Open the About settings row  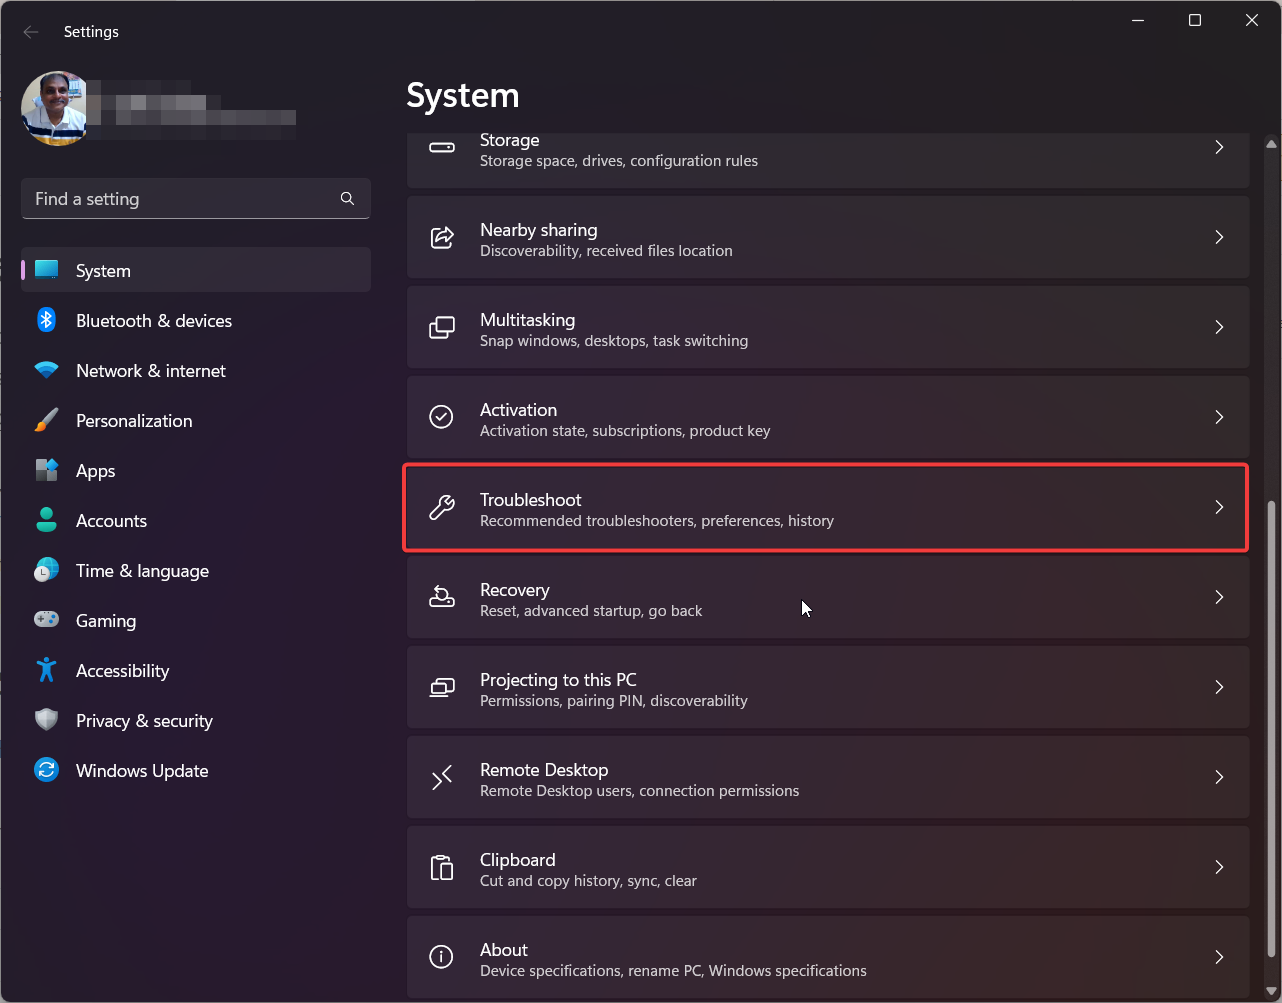(x=828, y=957)
